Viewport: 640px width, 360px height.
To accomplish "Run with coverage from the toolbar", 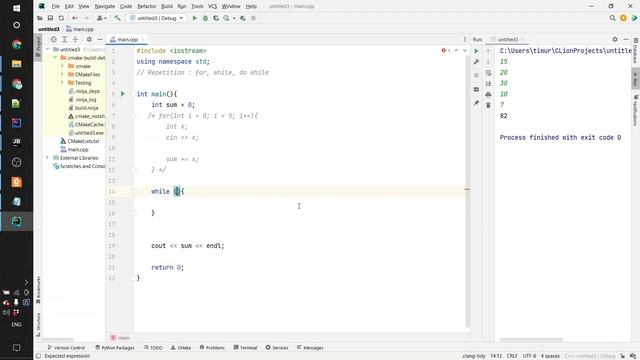I will point(216,18).
